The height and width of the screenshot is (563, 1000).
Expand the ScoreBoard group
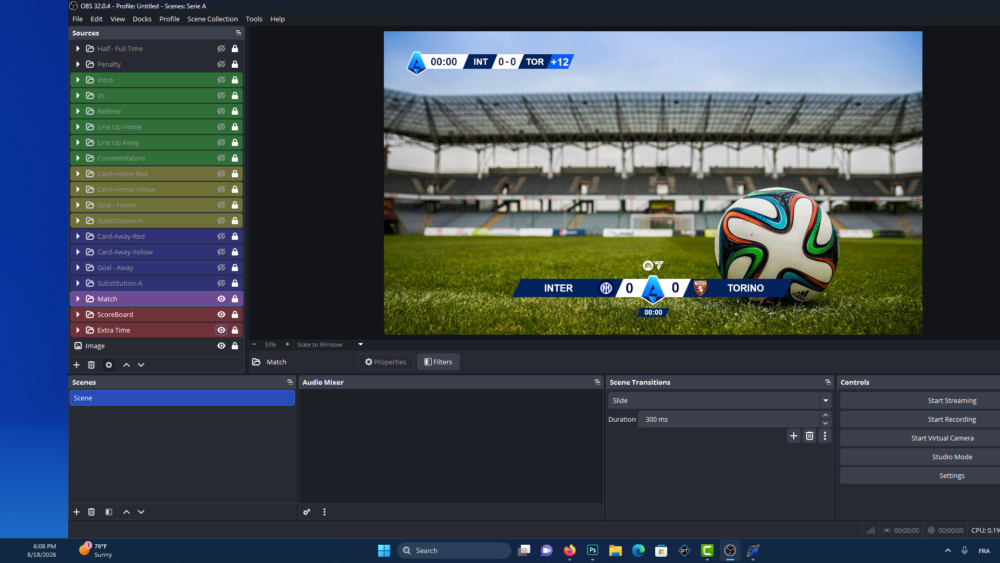(78, 314)
